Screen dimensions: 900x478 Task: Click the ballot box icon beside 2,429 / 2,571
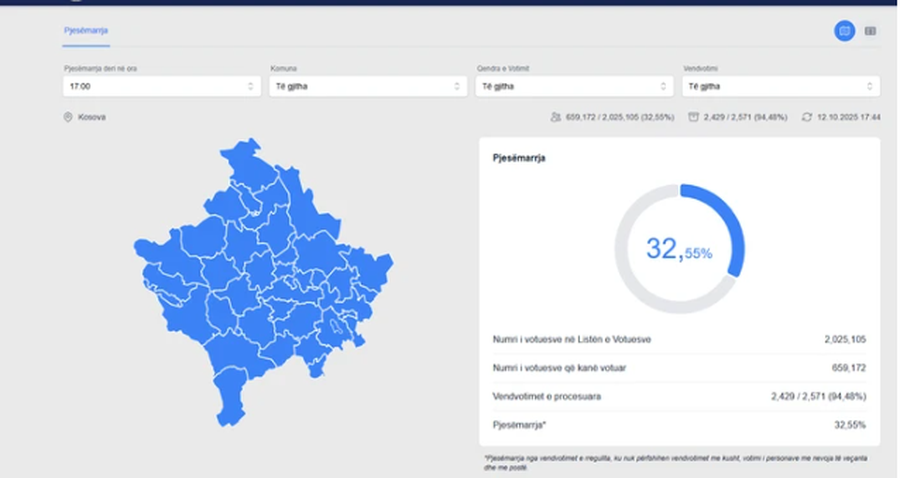coord(692,117)
